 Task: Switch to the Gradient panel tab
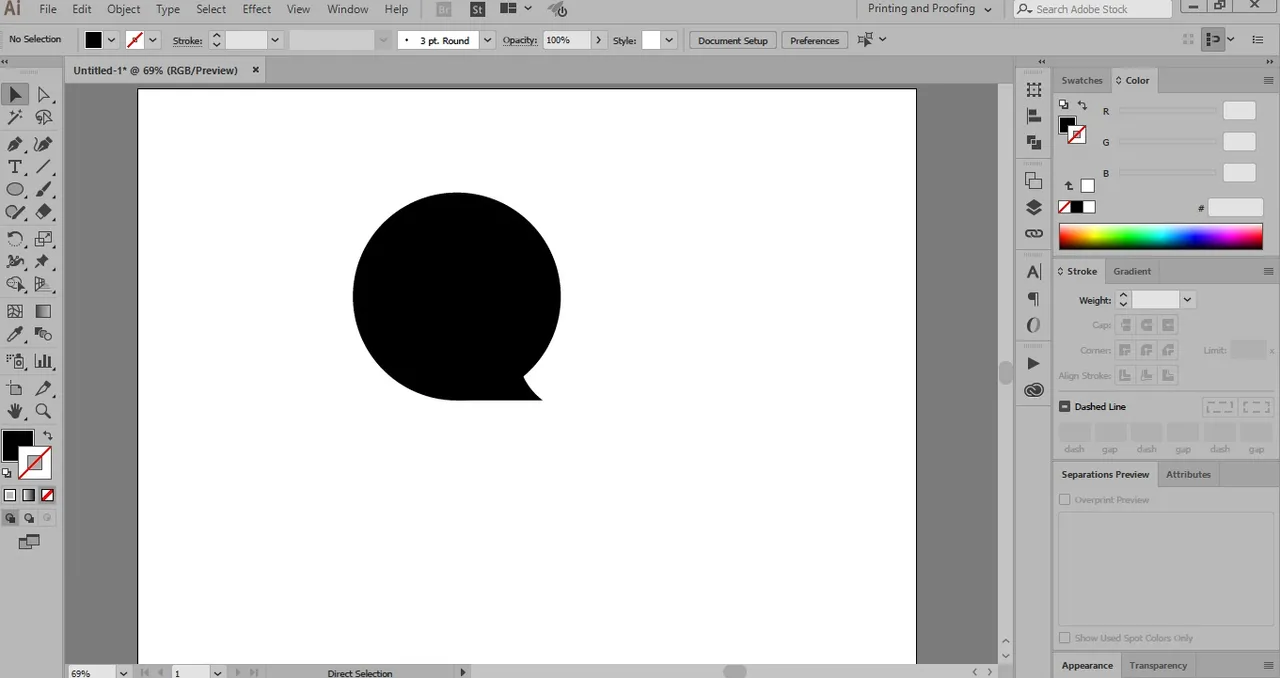(1132, 271)
